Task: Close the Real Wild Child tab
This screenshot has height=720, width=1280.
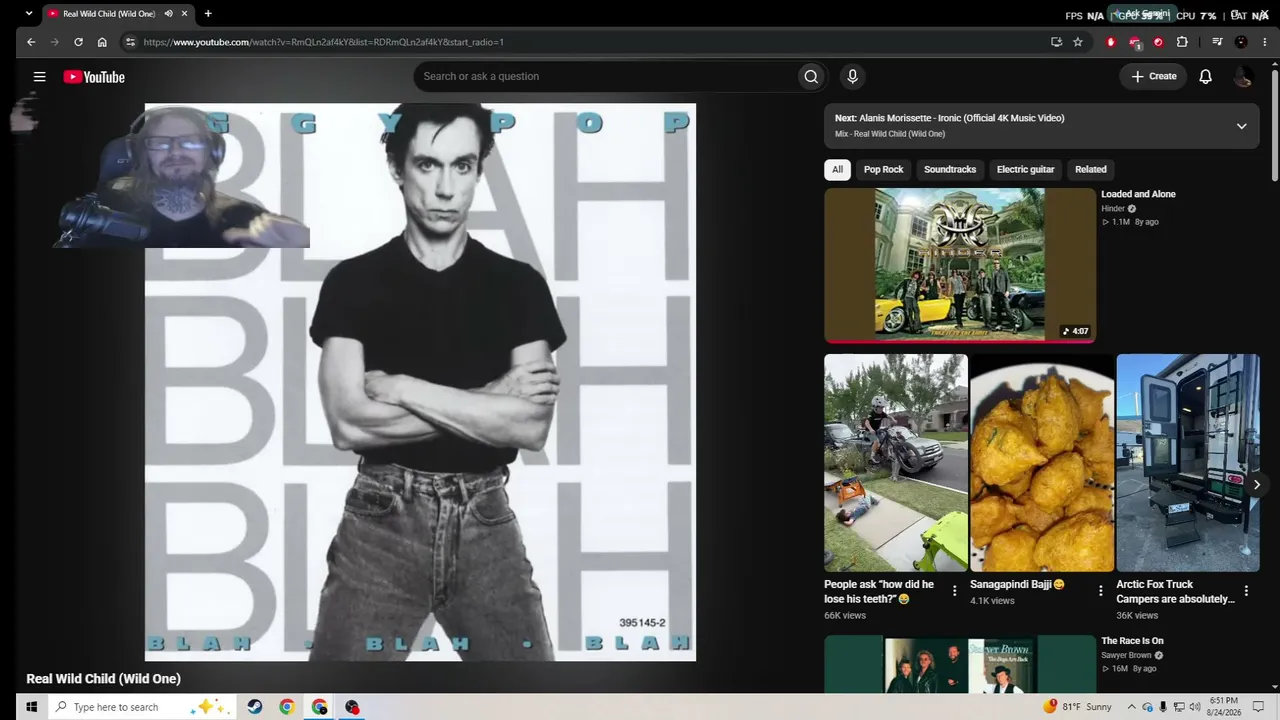Action: (184, 14)
